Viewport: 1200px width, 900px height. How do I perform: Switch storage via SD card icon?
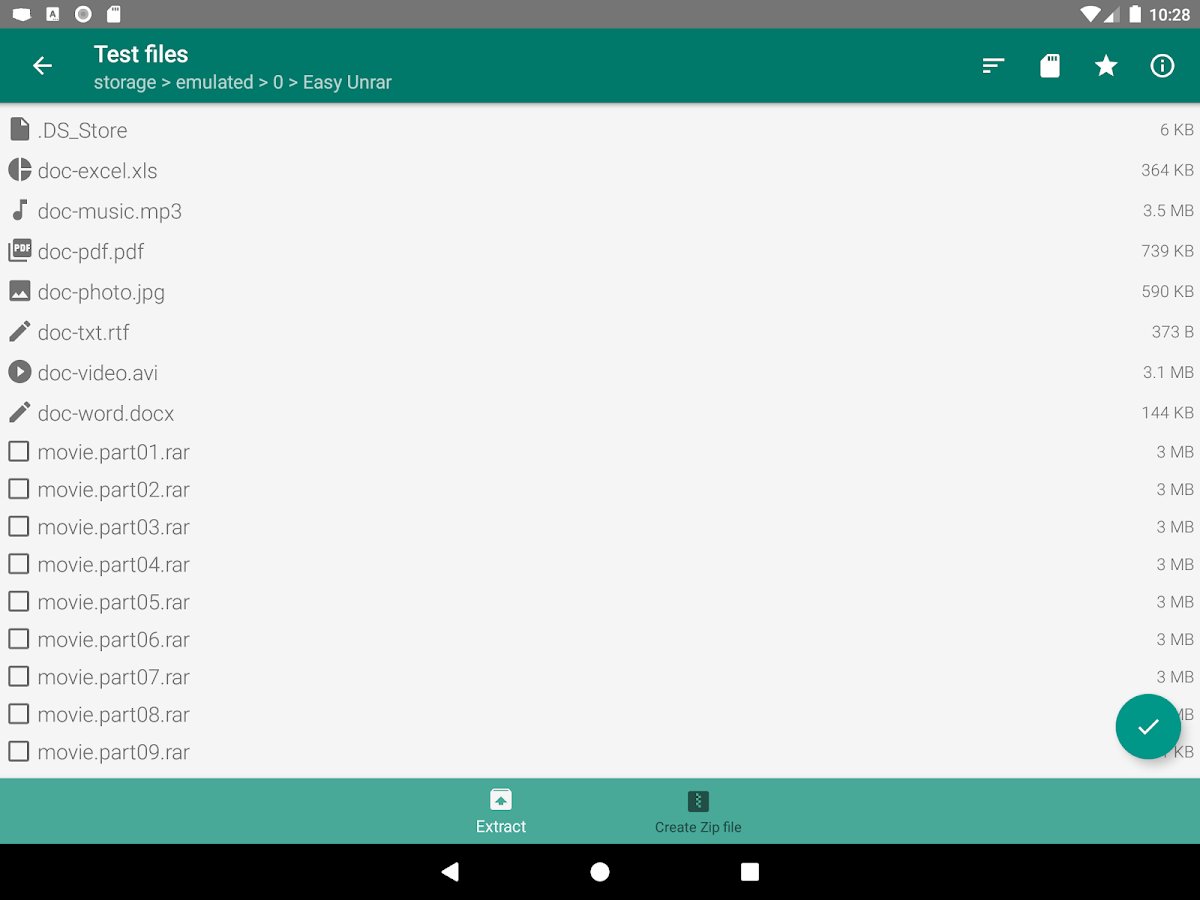(x=1049, y=66)
